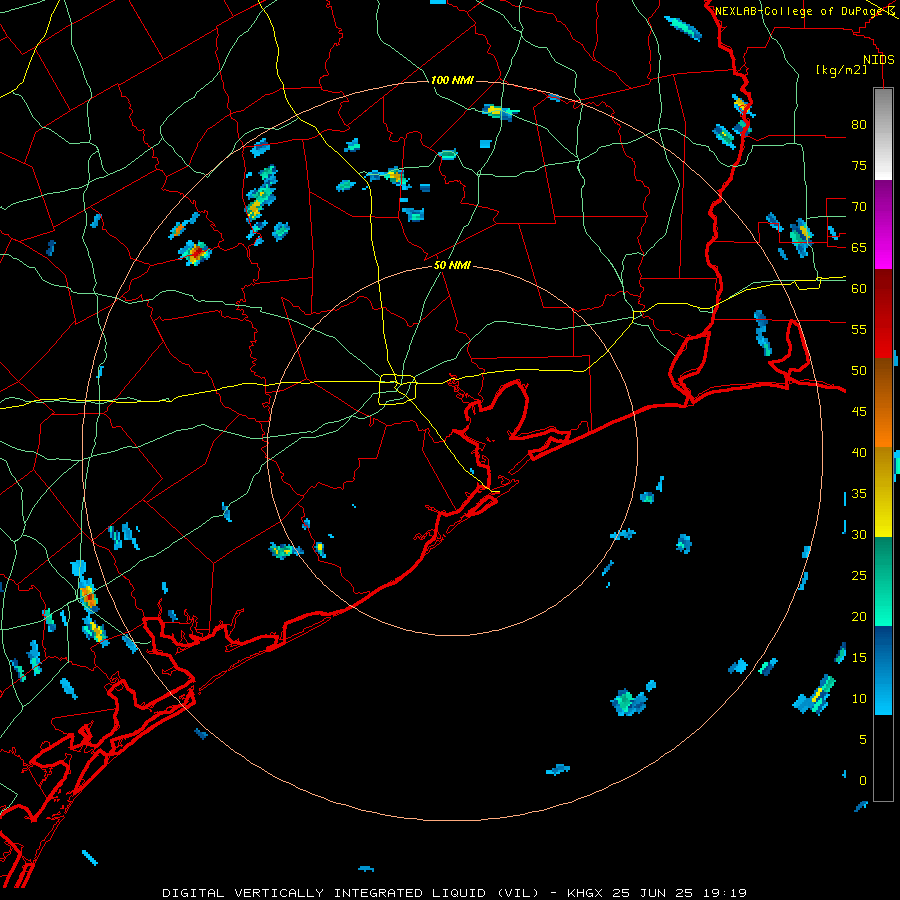Select the white-gray segment of the color bar

(x=883, y=134)
